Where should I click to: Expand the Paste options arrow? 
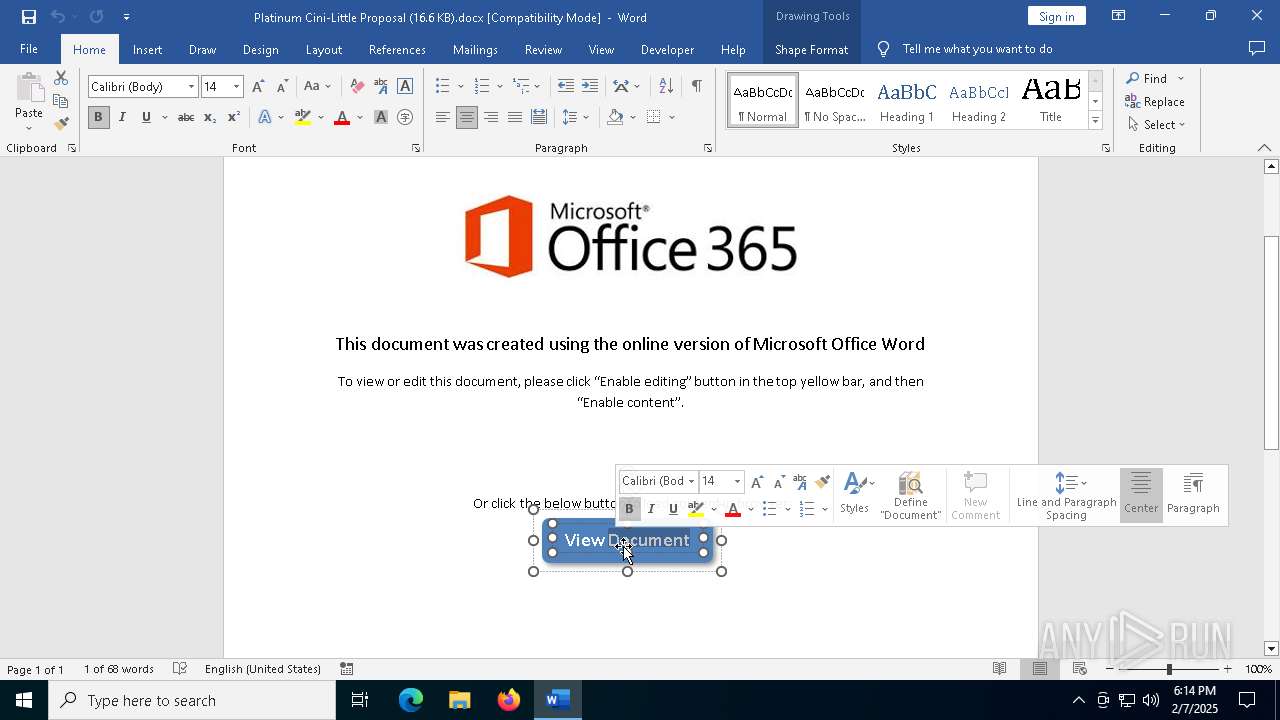[29, 127]
